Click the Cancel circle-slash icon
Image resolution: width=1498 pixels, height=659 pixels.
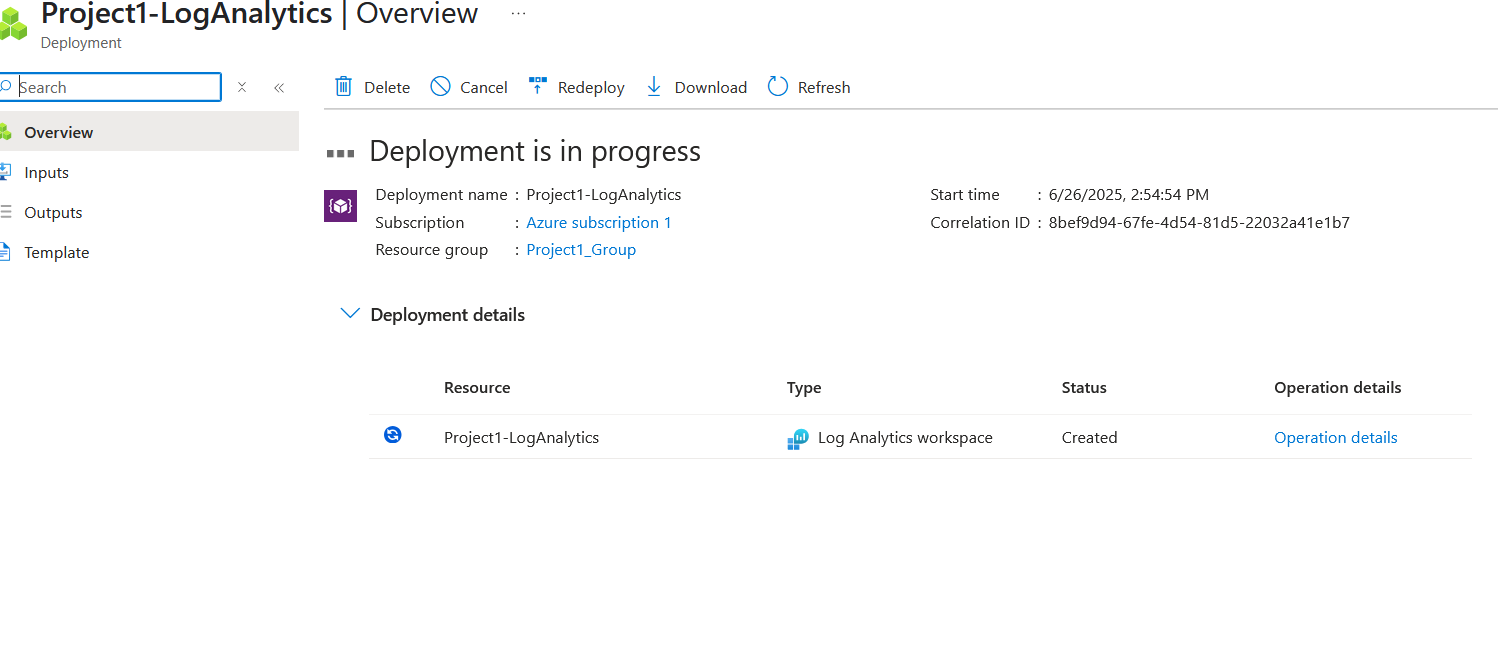[440, 87]
